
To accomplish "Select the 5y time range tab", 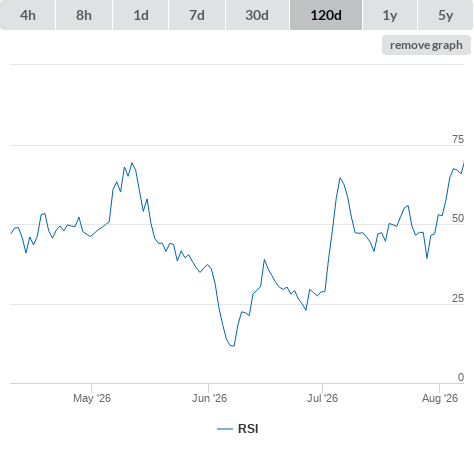I will point(445,15).
